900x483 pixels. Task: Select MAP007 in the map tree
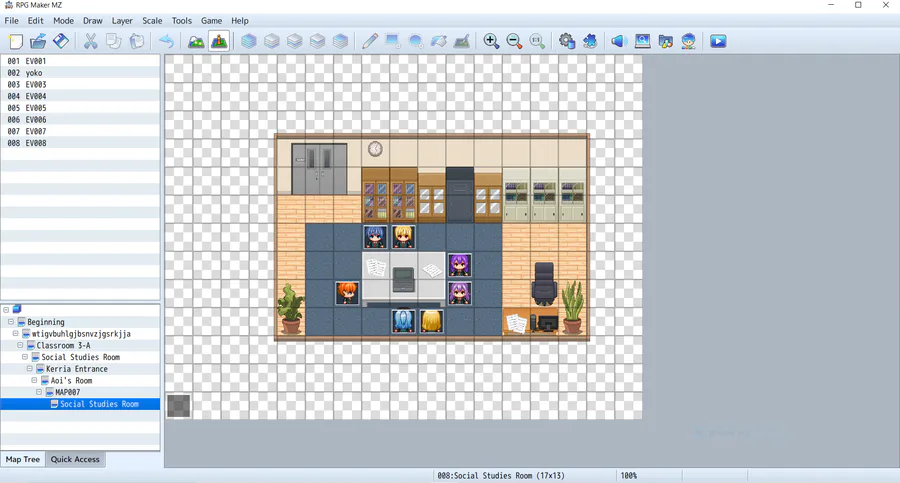click(x=67, y=392)
